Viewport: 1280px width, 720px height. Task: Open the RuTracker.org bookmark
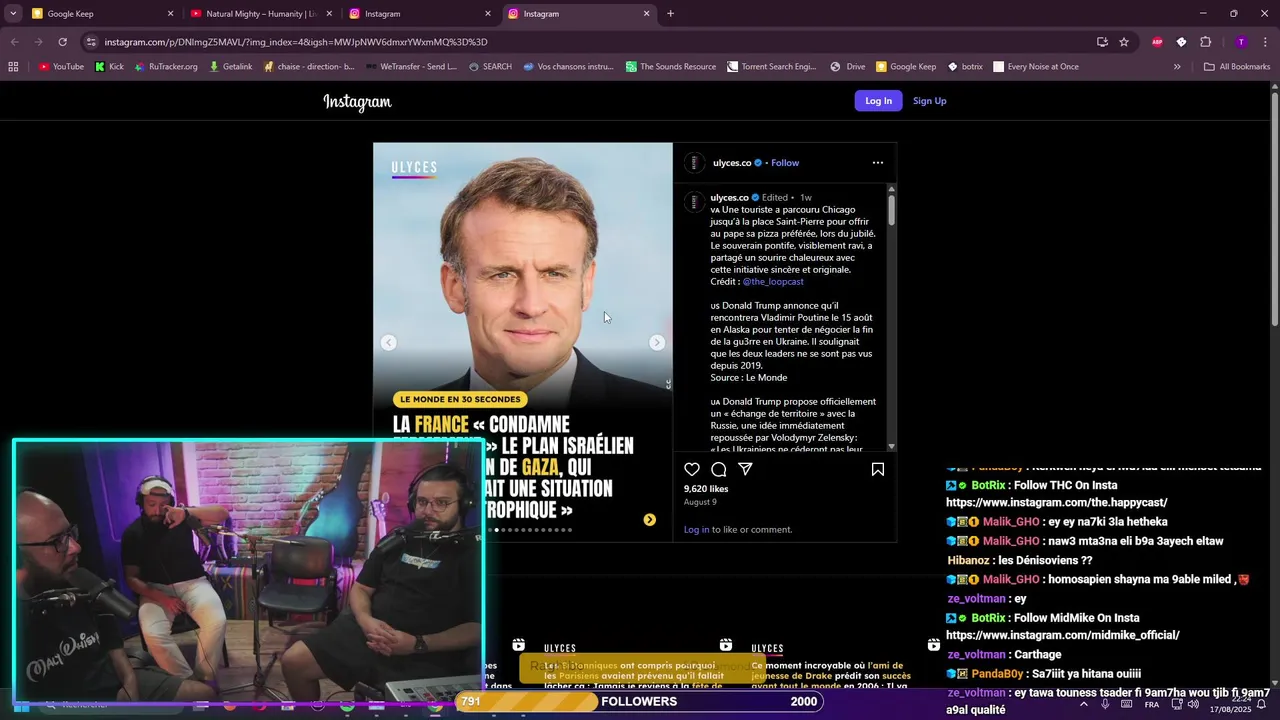(166, 67)
